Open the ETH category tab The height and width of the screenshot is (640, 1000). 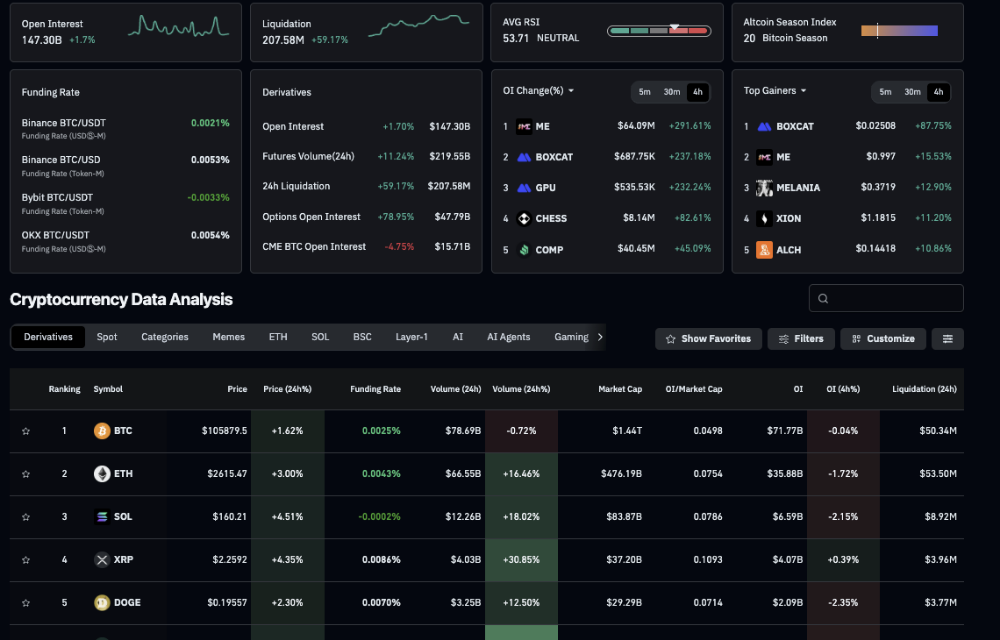[x=278, y=337]
